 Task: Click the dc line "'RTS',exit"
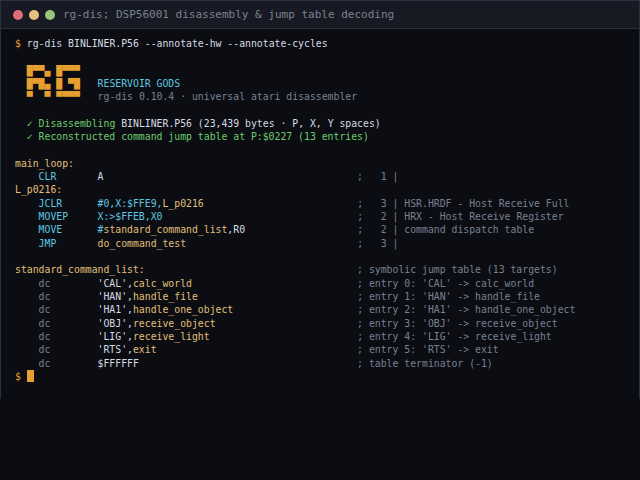pyautogui.click(x=127, y=349)
